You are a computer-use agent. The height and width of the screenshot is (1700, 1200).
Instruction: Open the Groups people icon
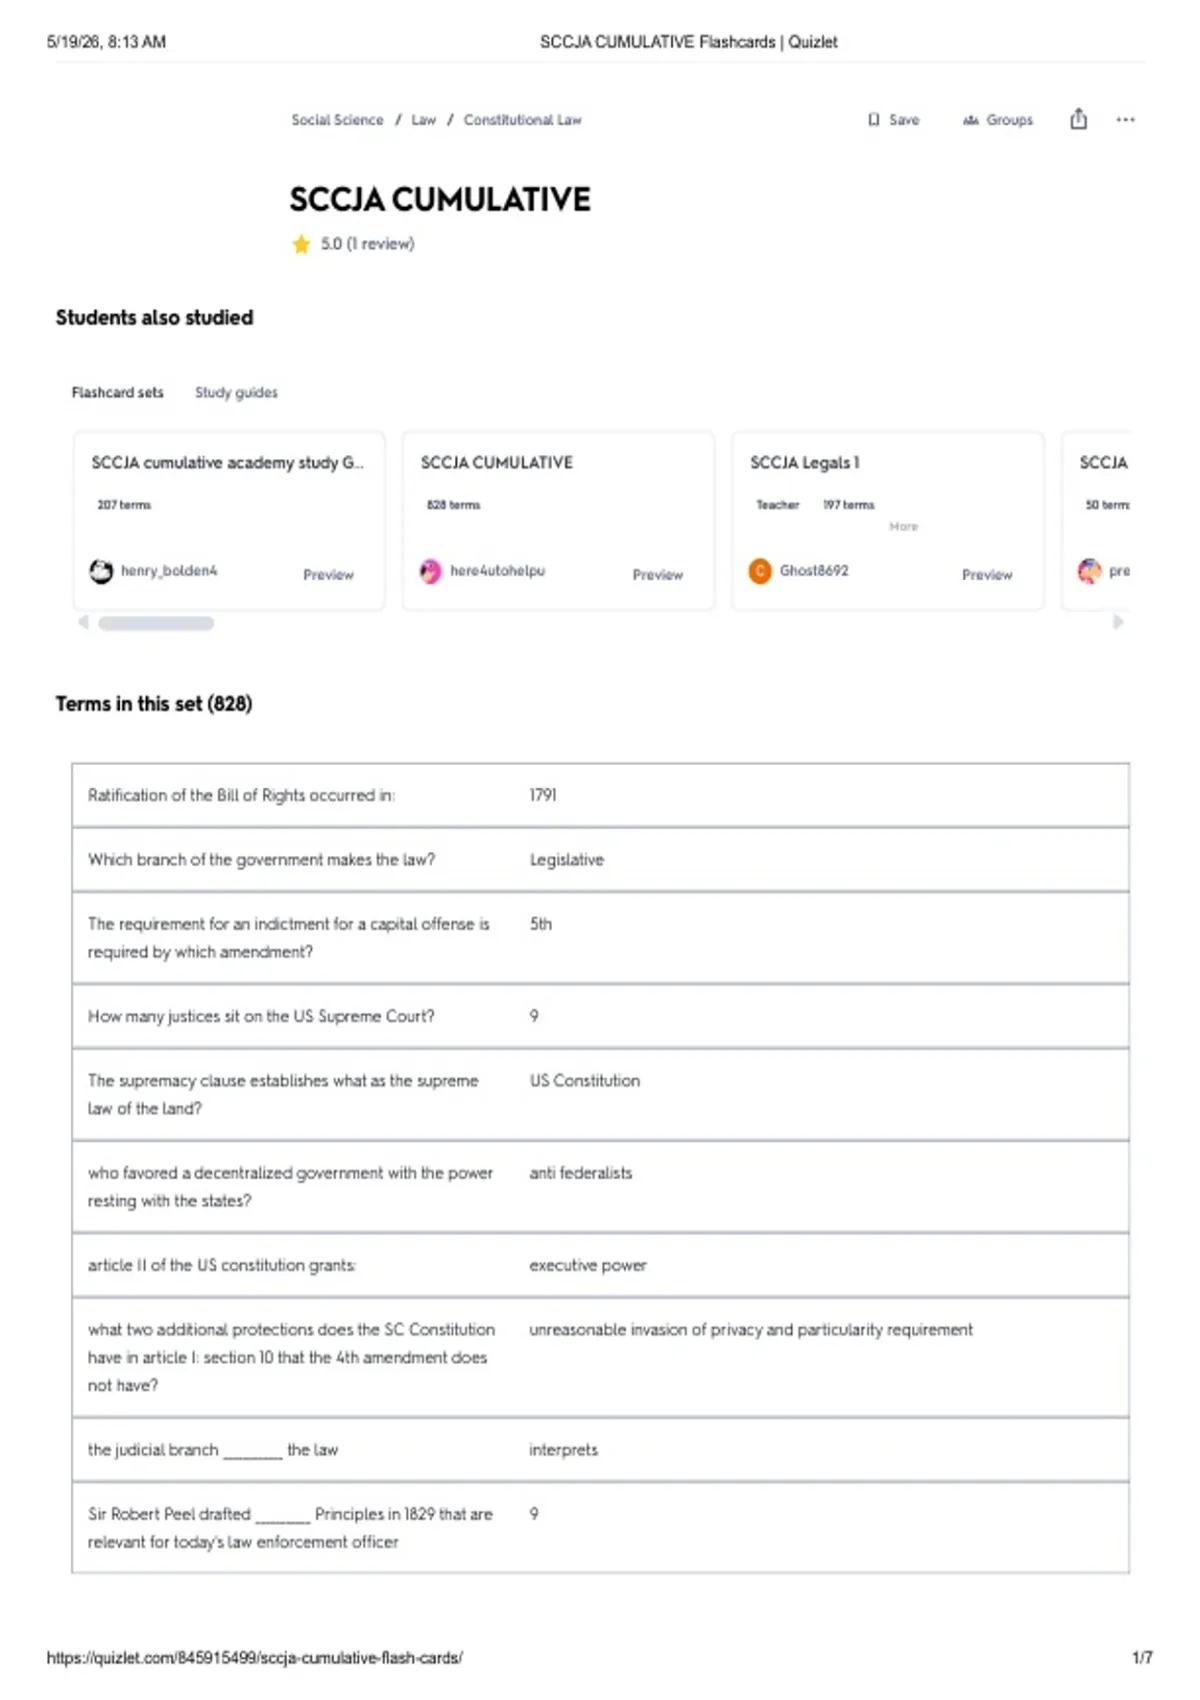point(970,120)
